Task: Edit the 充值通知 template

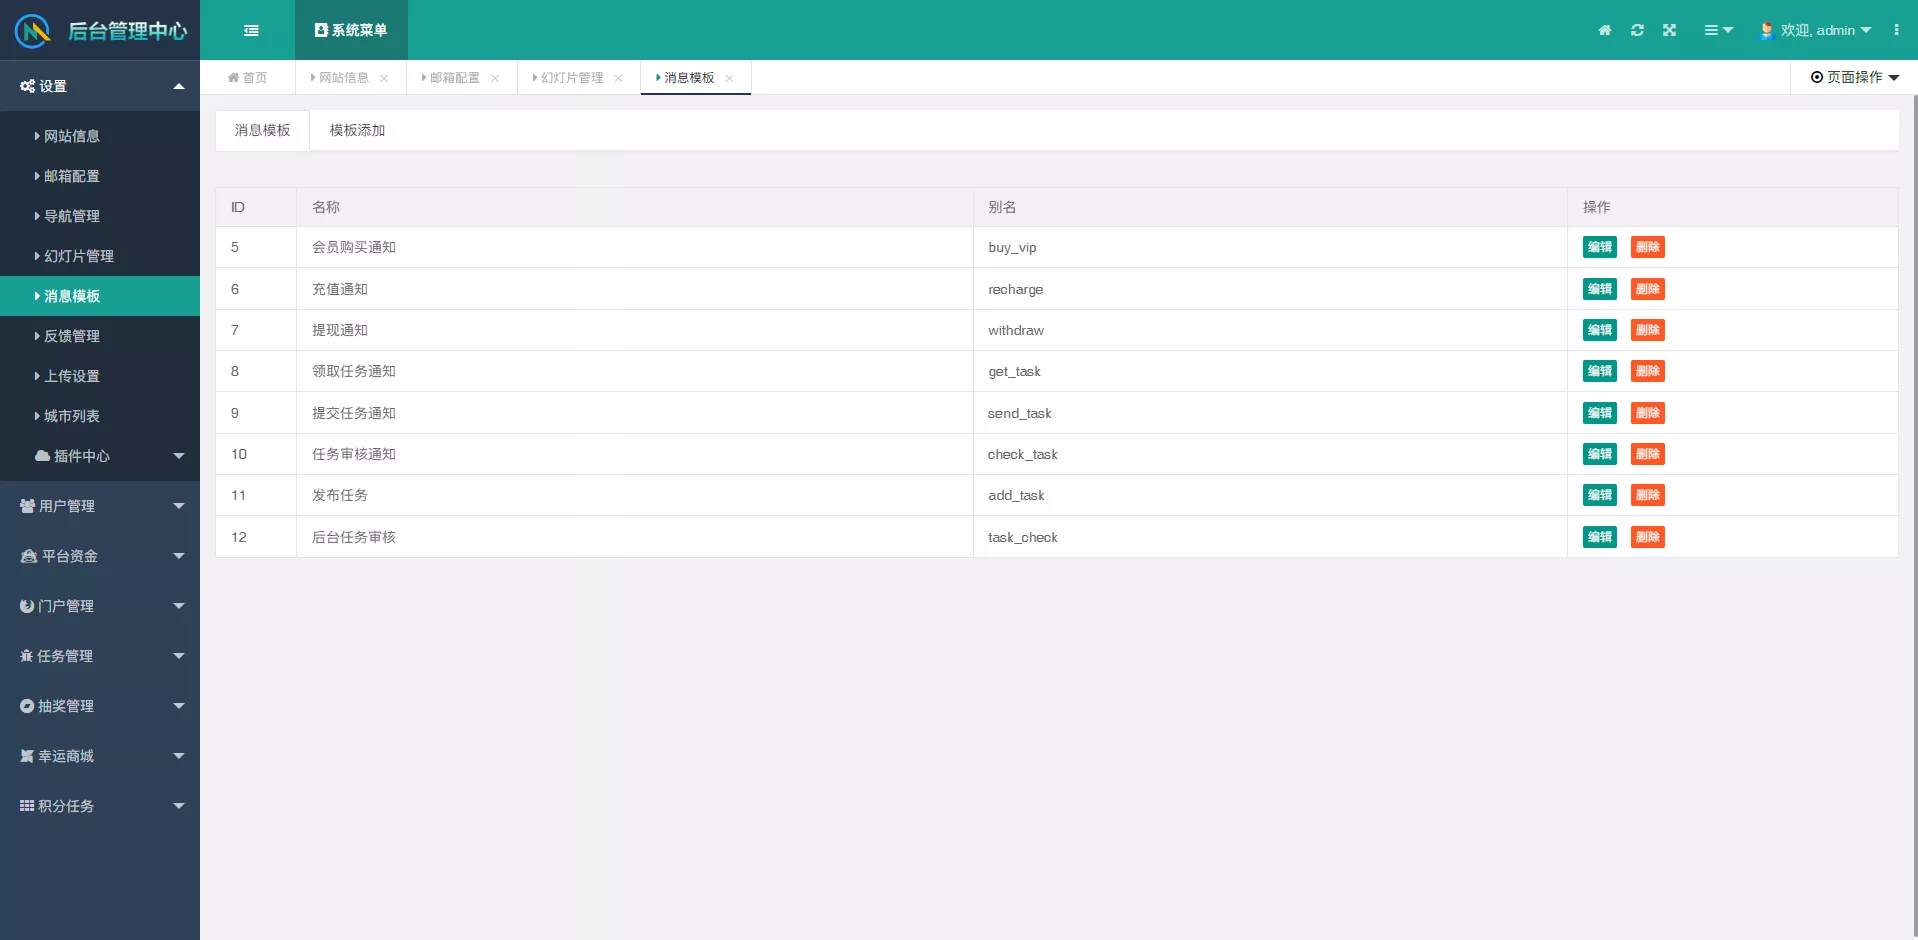Action: click(1599, 289)
